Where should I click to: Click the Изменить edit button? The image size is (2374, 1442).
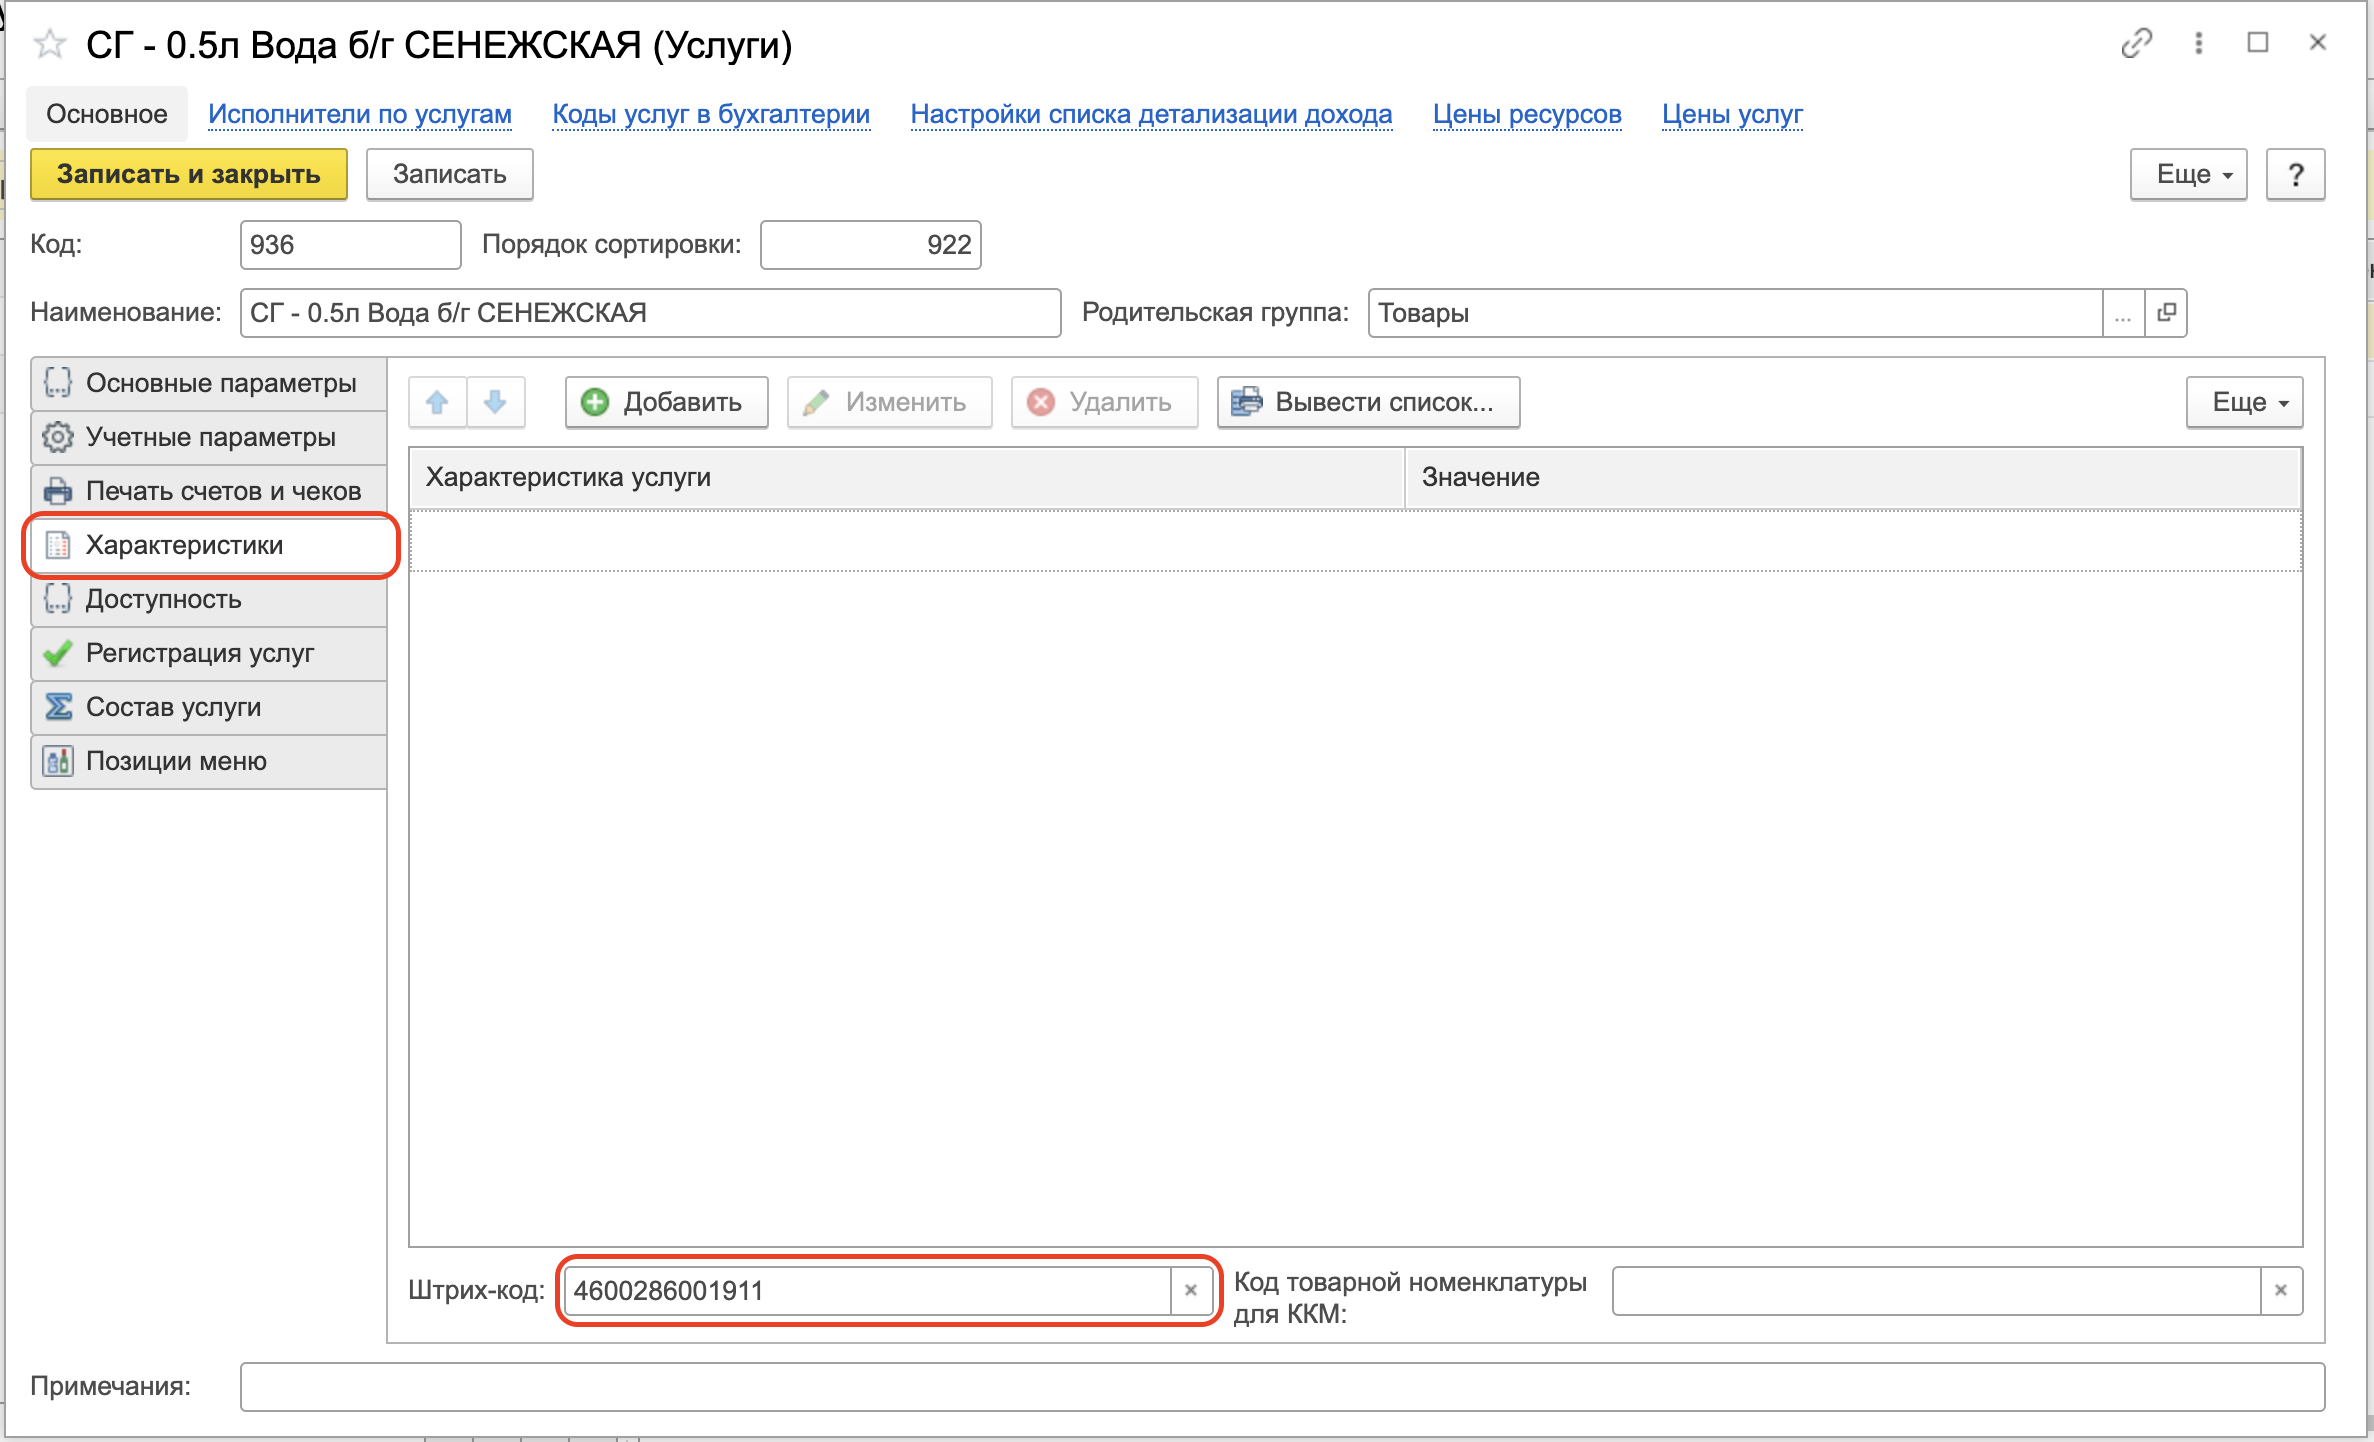coord(890,402)
